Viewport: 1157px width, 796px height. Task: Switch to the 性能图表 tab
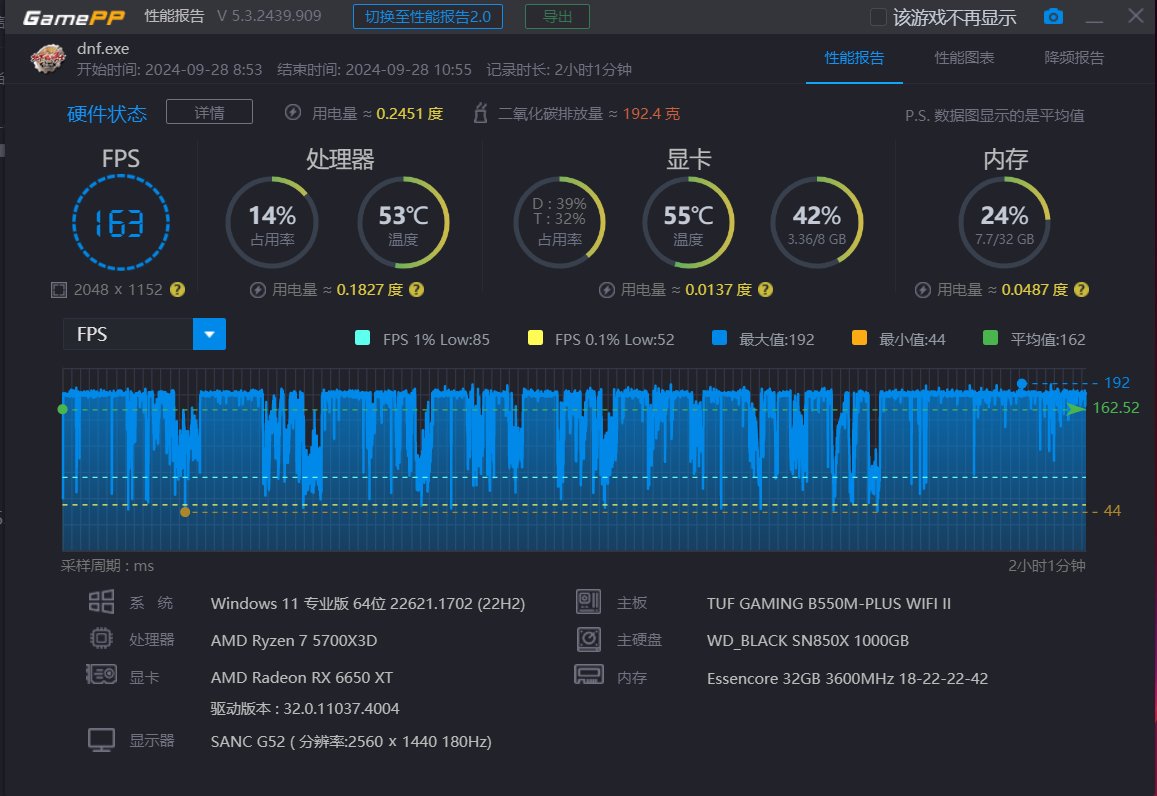[x=964, y=58]
